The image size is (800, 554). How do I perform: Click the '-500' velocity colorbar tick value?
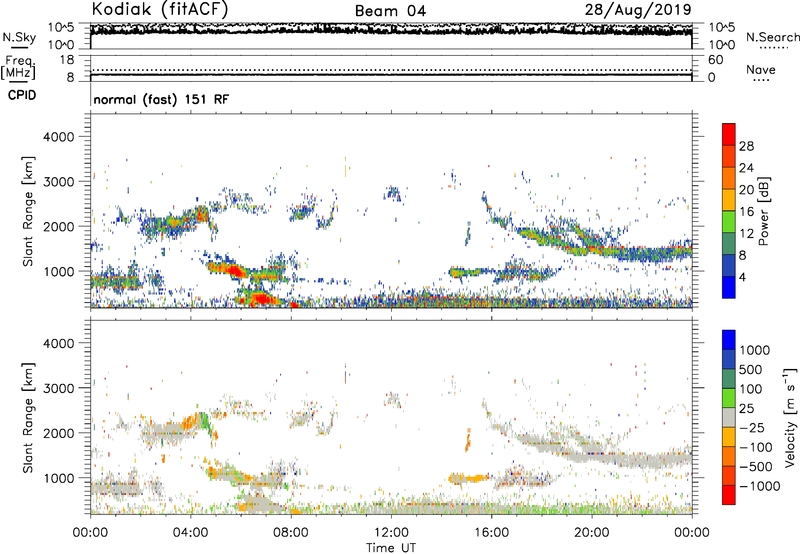(x=756, y=467)
